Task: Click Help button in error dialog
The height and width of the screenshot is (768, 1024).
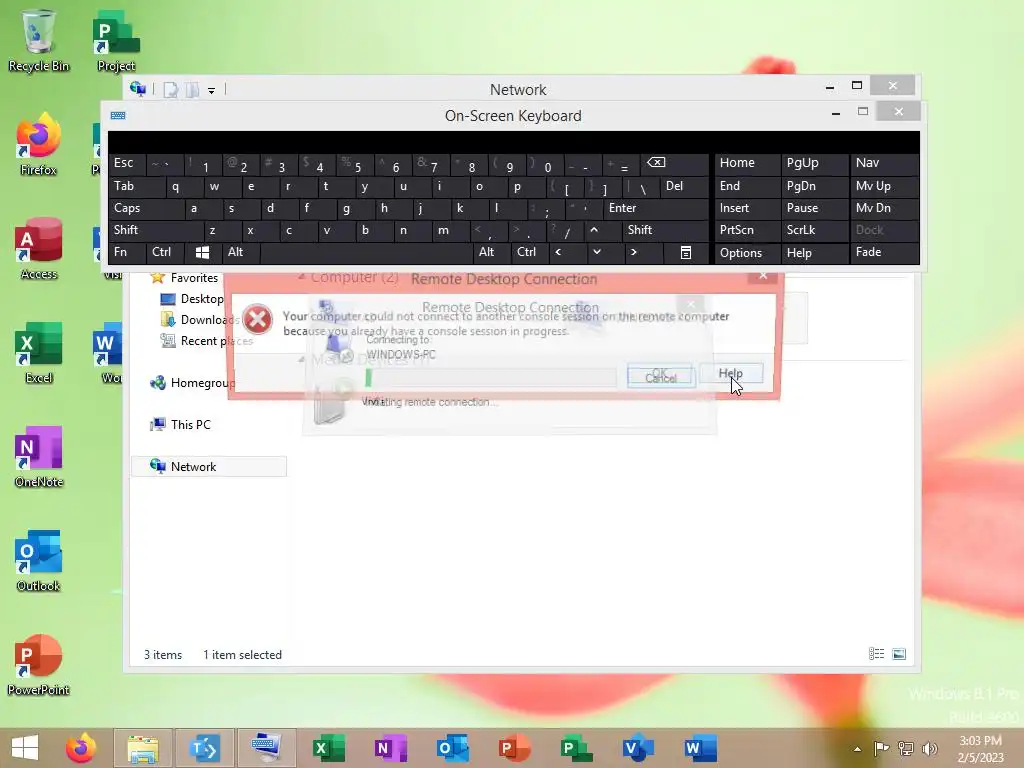Action: point(731,374)
